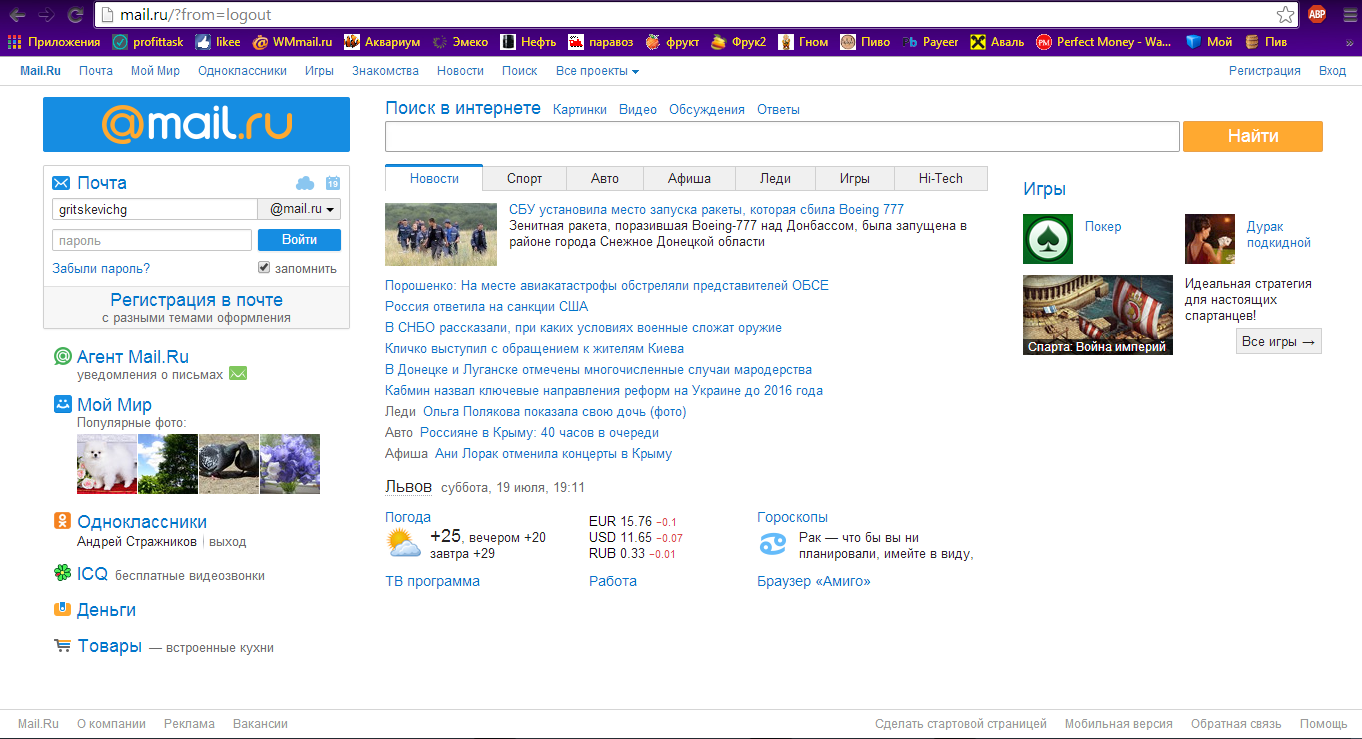Switch to the Афиша tab
The width and height of the screenshot is (1362, 739).
(689, 179)
